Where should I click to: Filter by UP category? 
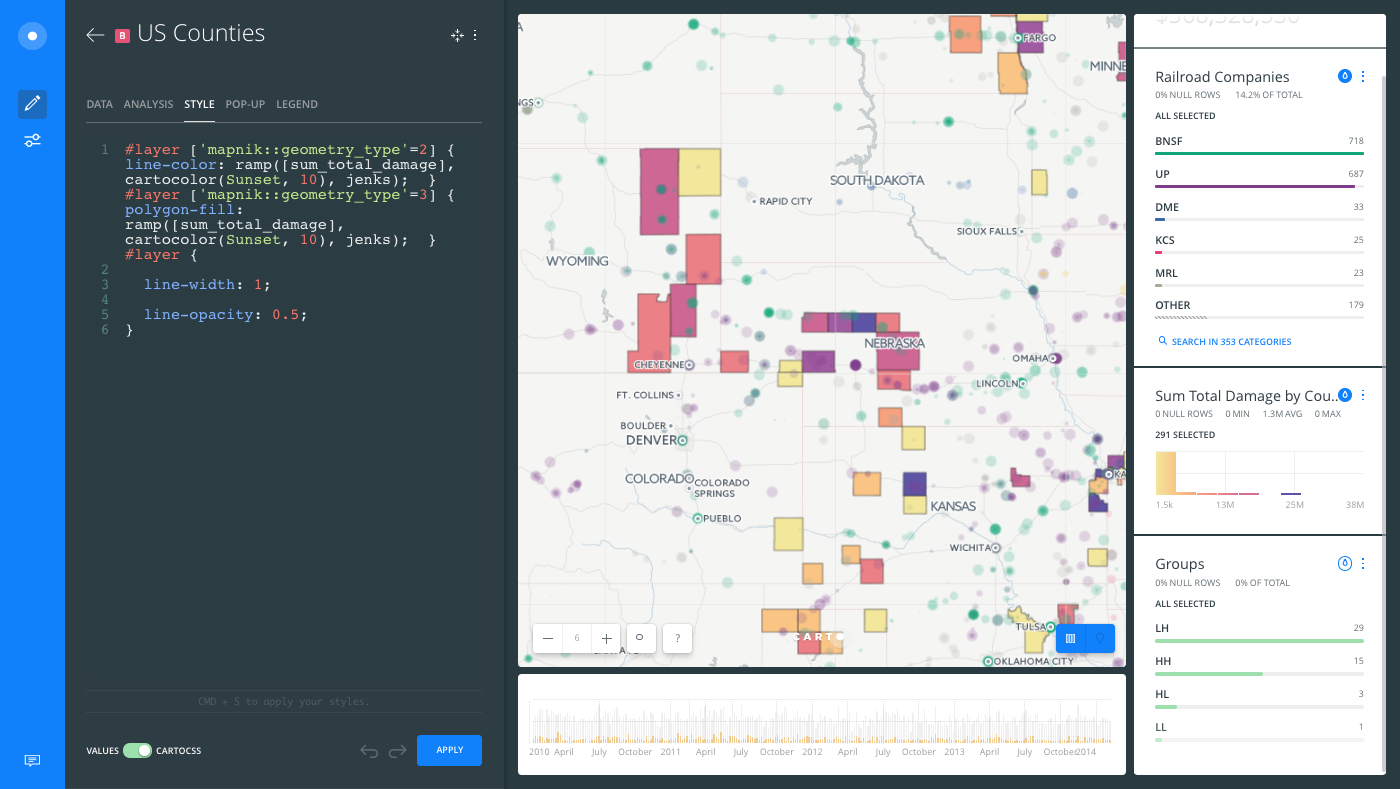coord(1259,178)
